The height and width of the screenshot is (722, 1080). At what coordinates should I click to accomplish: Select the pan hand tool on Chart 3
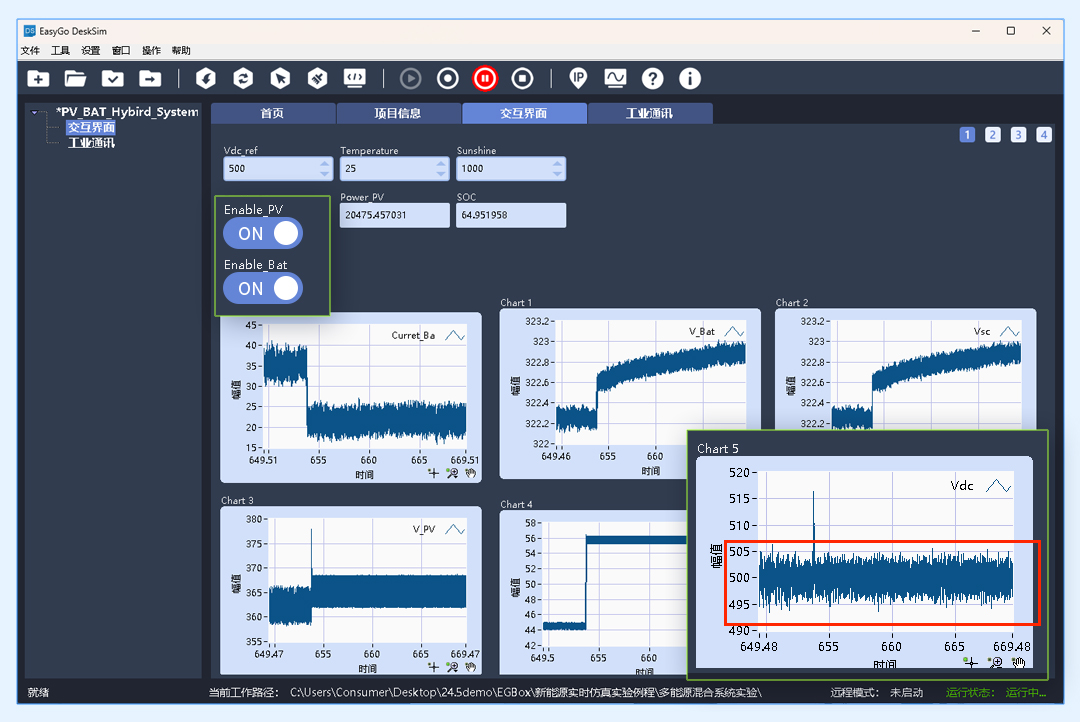470,667
